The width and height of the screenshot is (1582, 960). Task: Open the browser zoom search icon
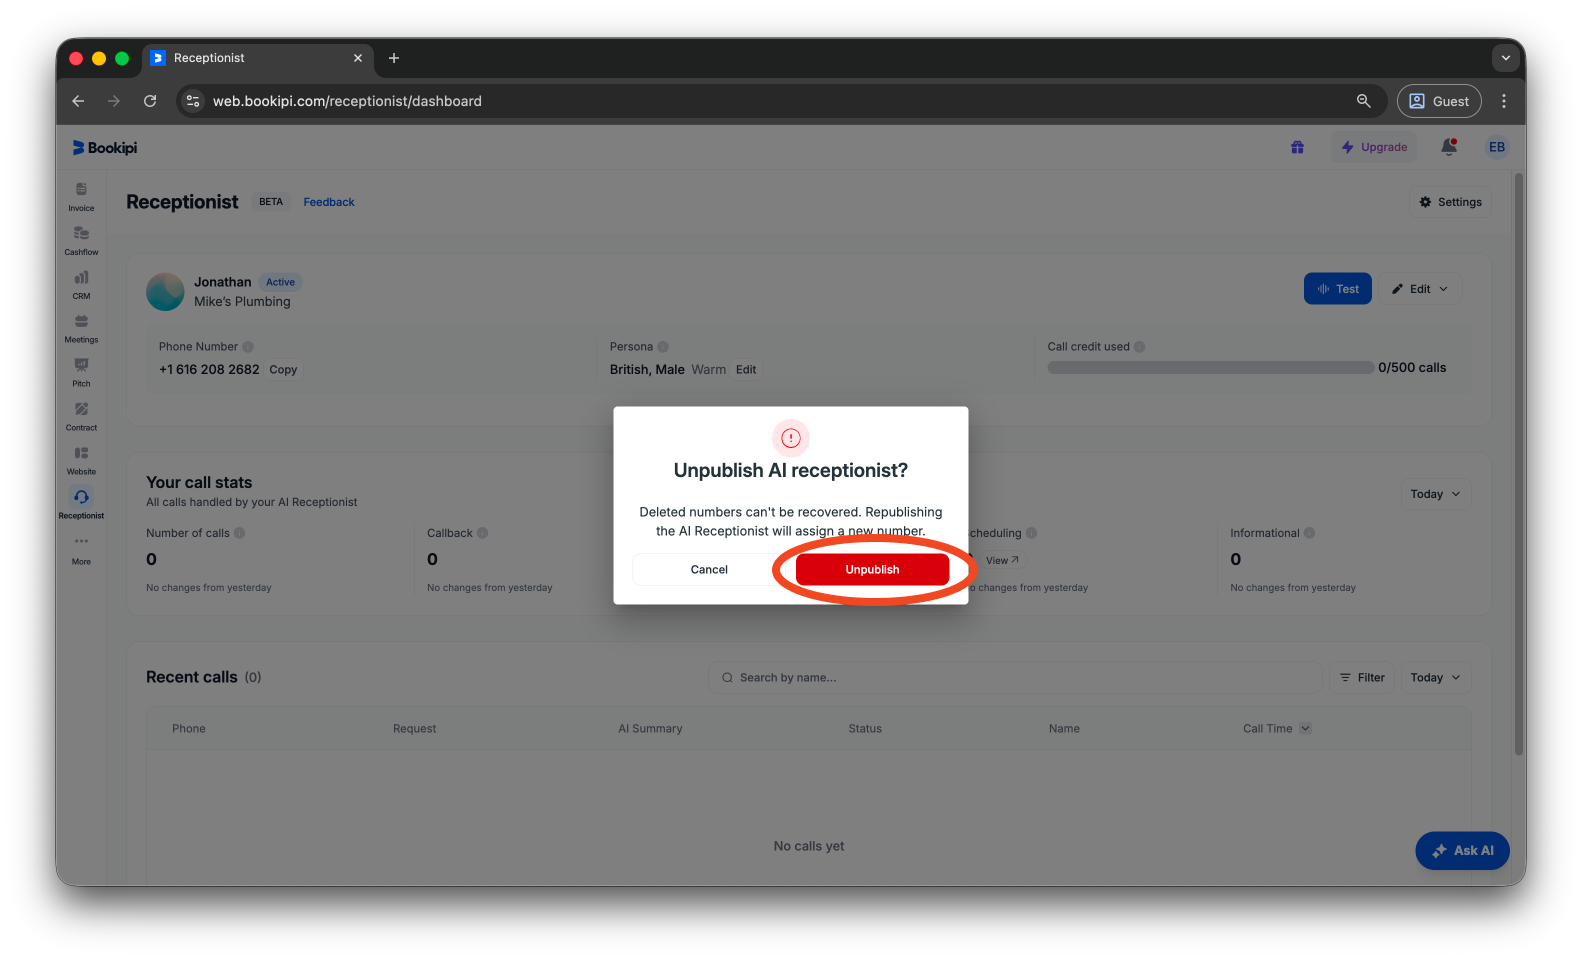[1363, 101]
